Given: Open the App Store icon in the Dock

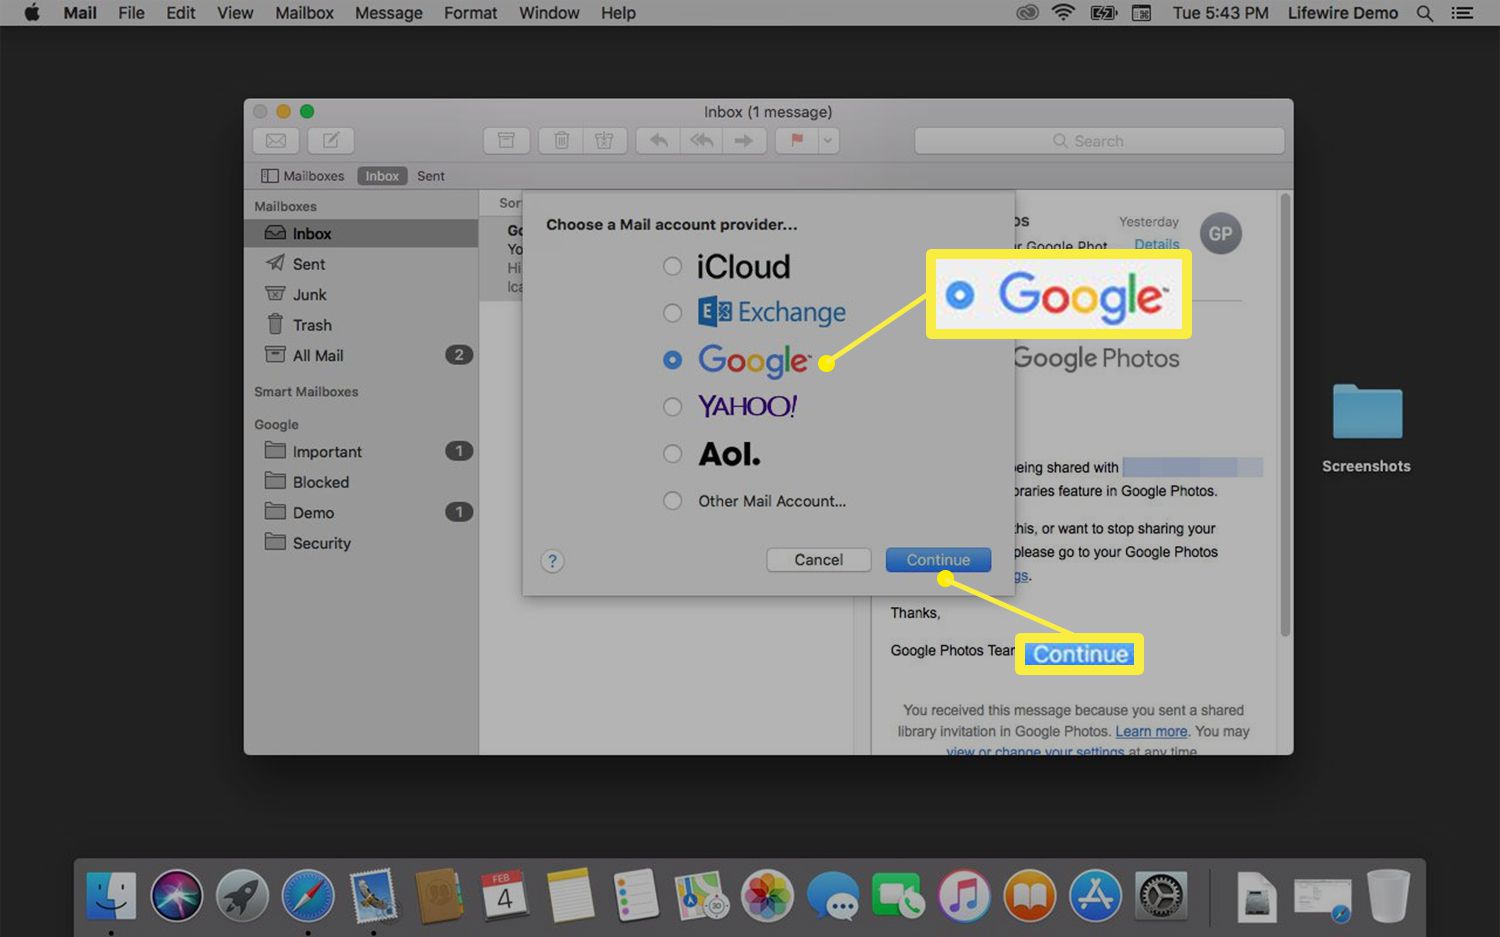Looking at the screenshot, I should 1095,895.
